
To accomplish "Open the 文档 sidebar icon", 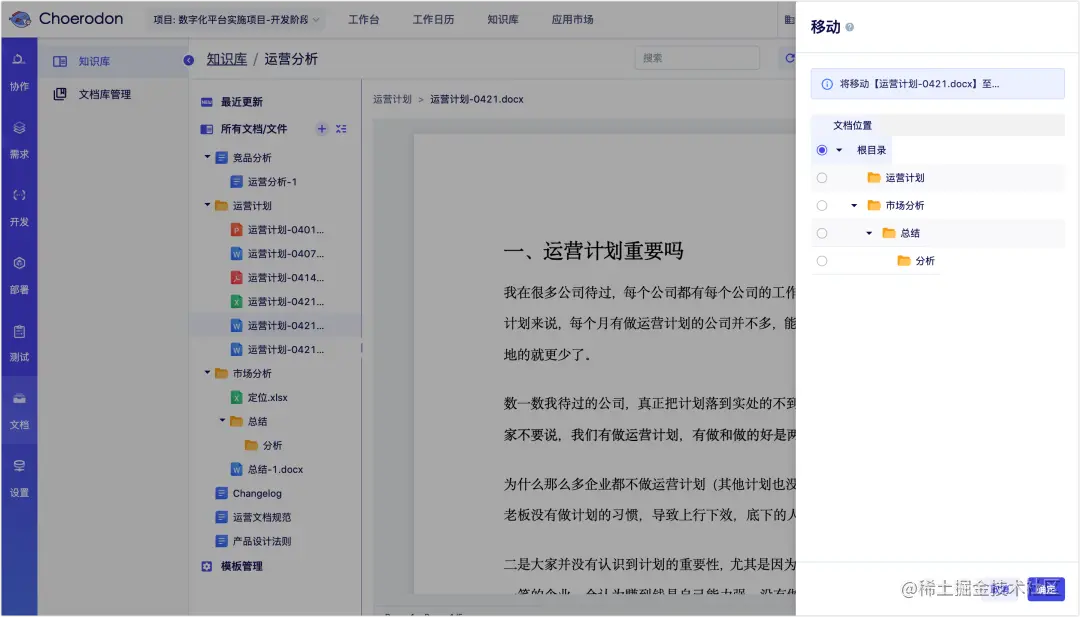I will 19,399.
